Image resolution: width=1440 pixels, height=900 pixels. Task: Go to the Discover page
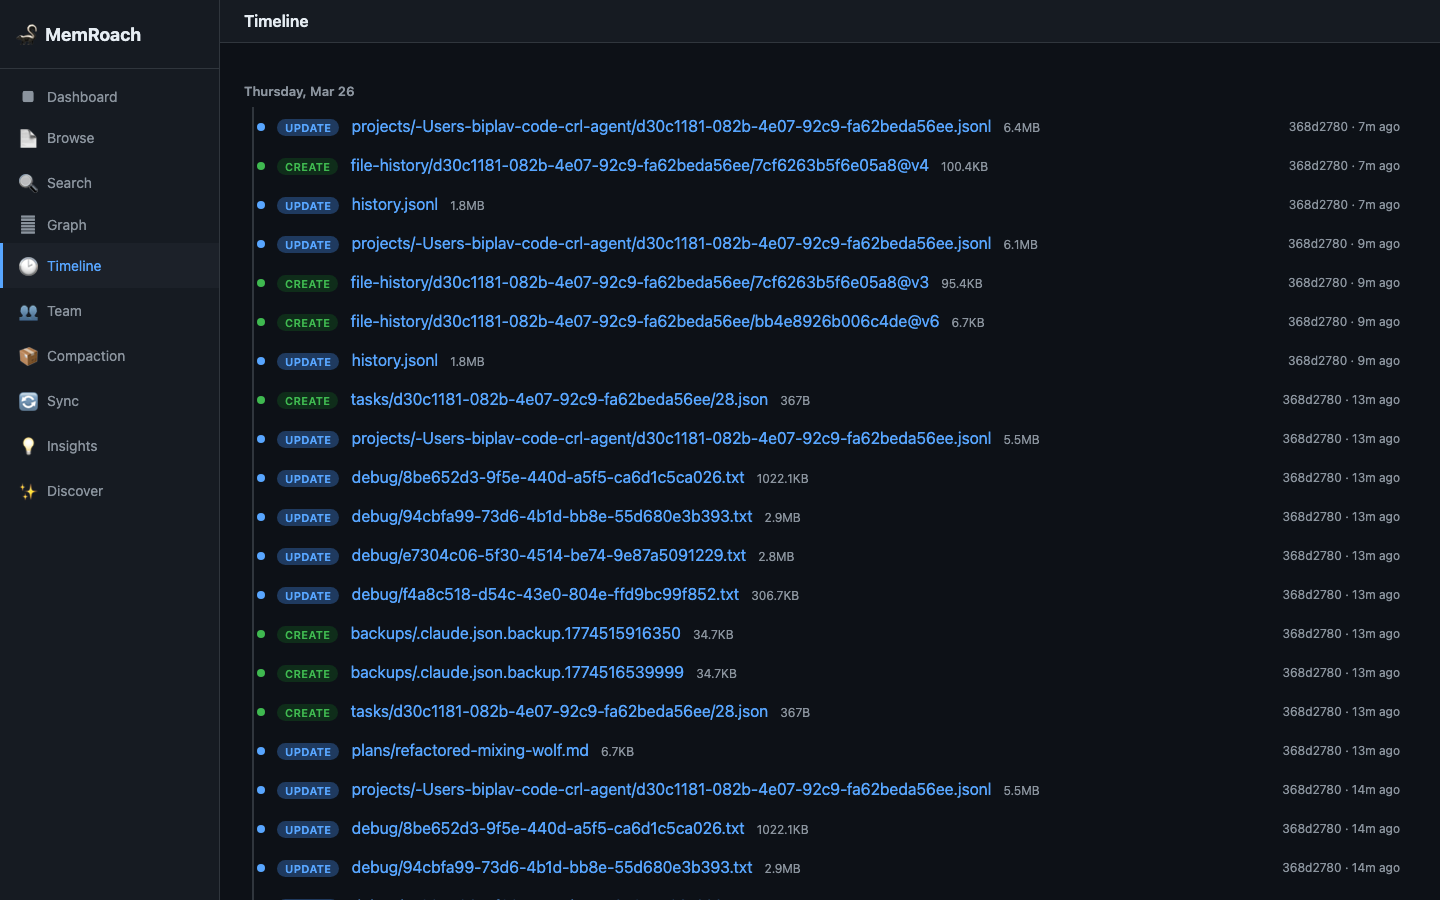tap(109, 491)
